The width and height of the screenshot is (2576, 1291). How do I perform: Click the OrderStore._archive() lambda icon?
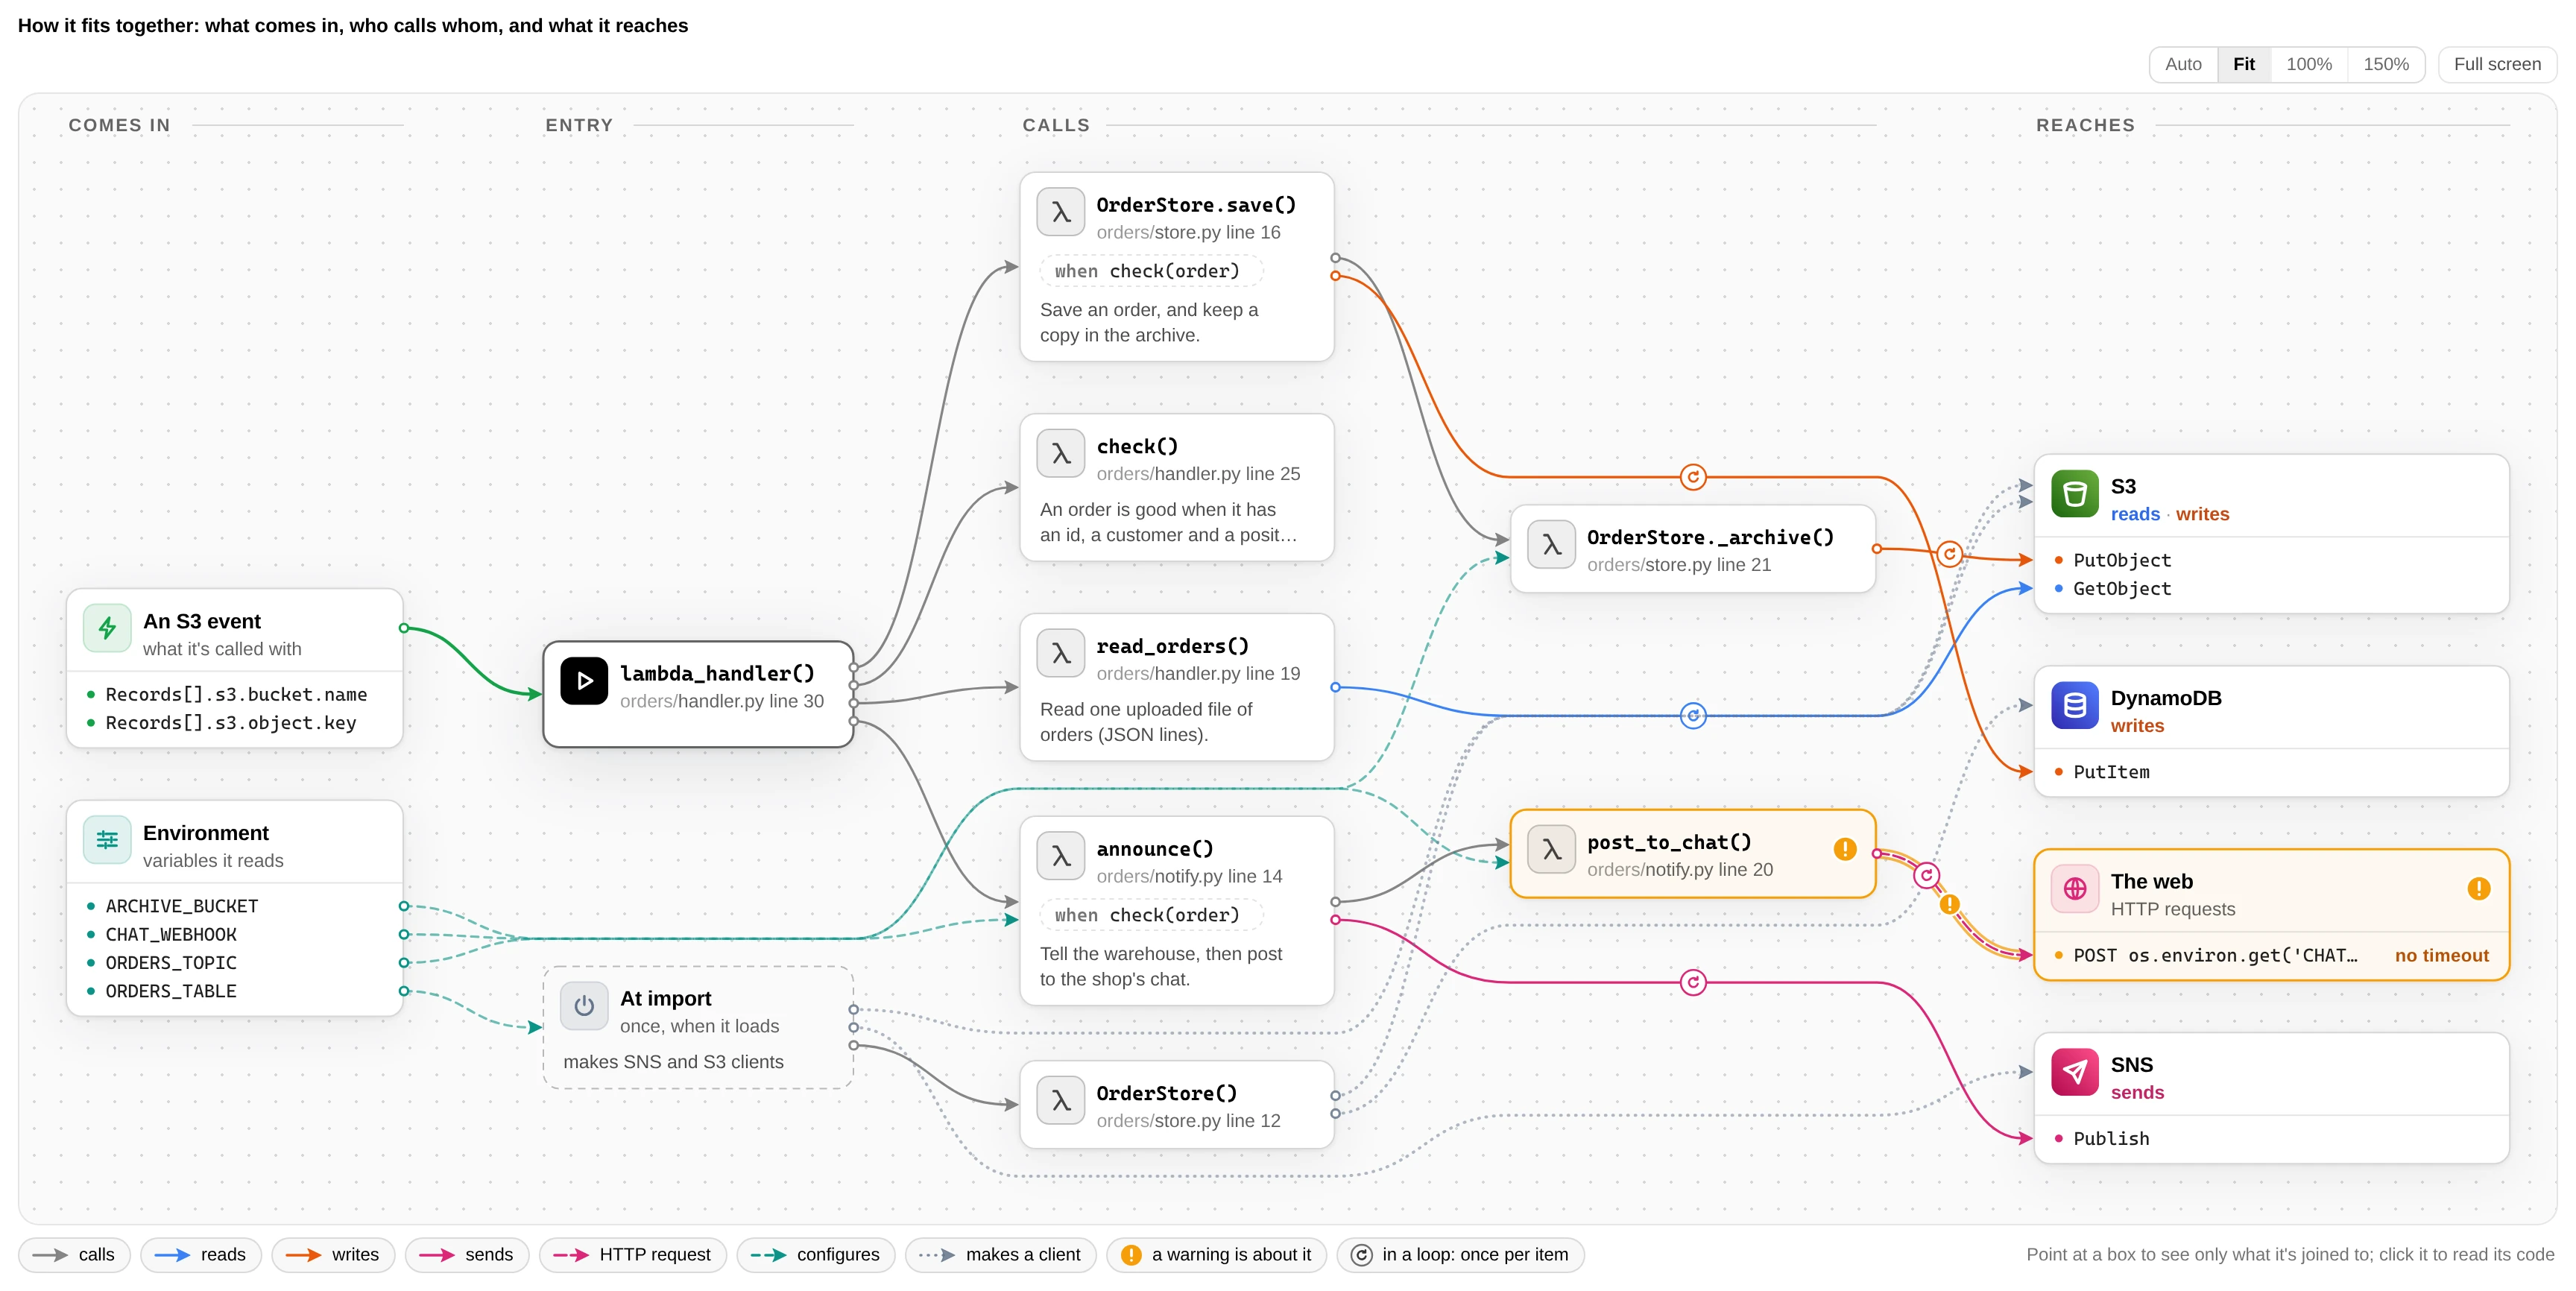pos(1551,545)
